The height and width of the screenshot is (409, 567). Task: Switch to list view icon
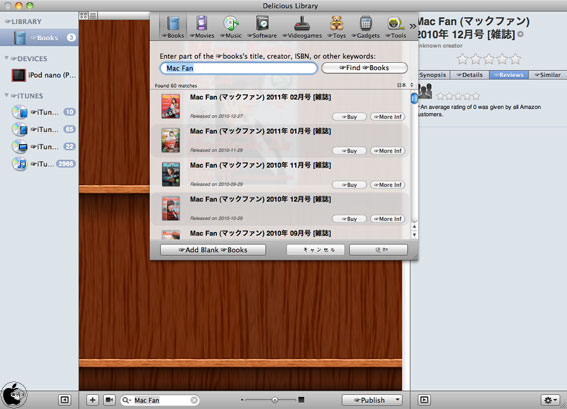tap(93, 16)
